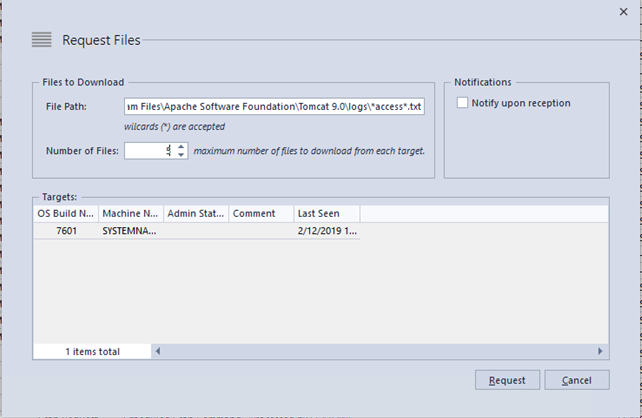Click the Comment column header
The width and height of the screenshot is (642, 418).
260,214
